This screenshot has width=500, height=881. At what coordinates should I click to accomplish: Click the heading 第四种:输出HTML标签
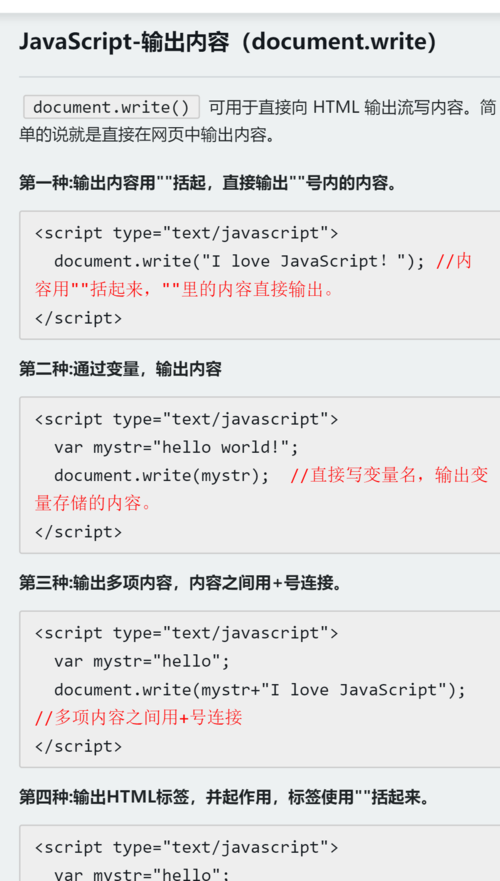224,797
